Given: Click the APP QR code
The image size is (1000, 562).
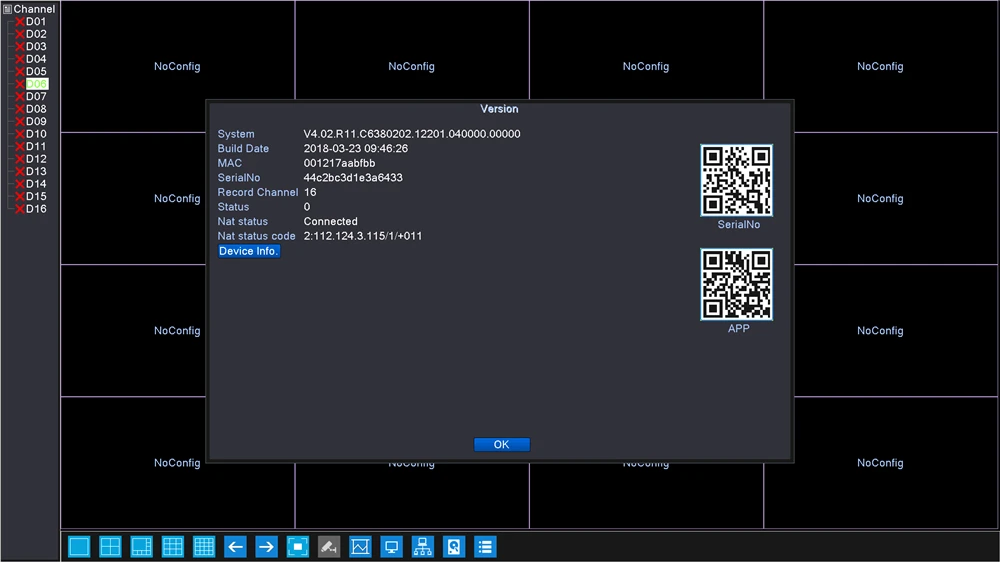Looking at the screenshot, I should click(737, 285).
